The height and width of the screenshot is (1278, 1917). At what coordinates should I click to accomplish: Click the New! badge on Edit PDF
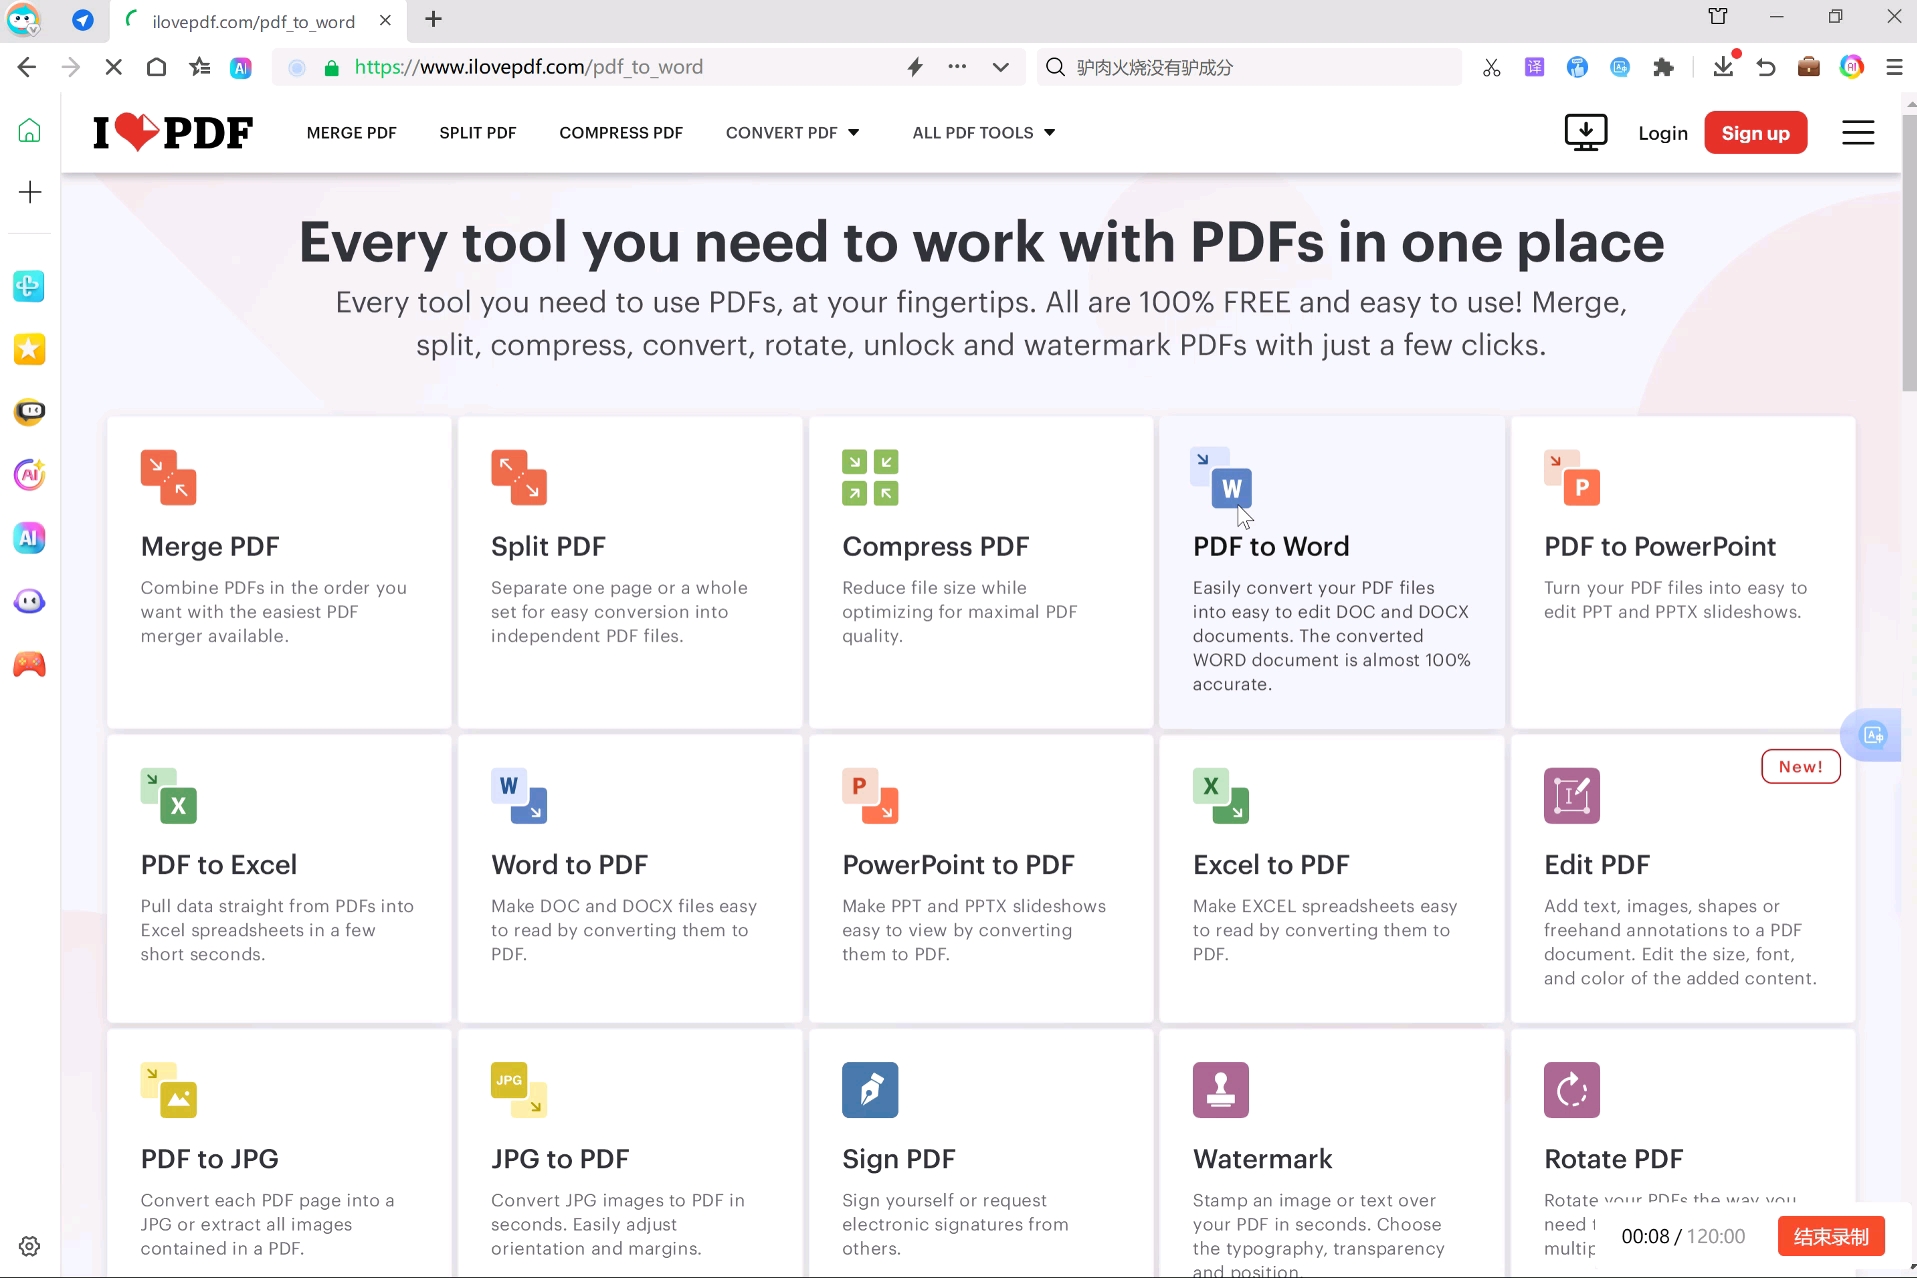[x=1800, y=766]
